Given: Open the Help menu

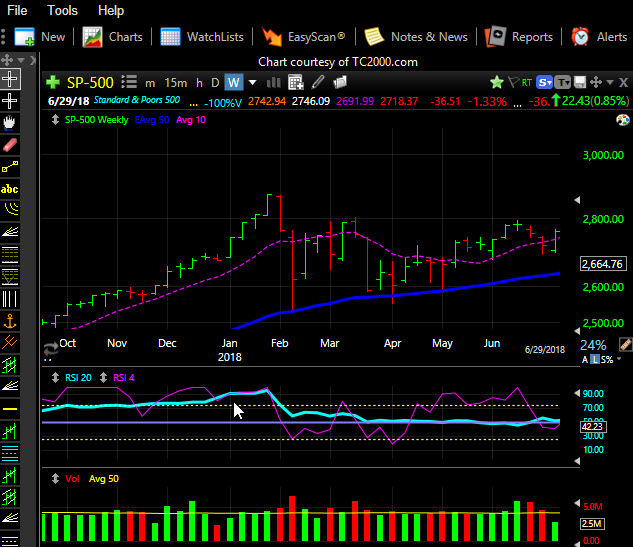Looking at the screenshot, I should coord(111,10).
